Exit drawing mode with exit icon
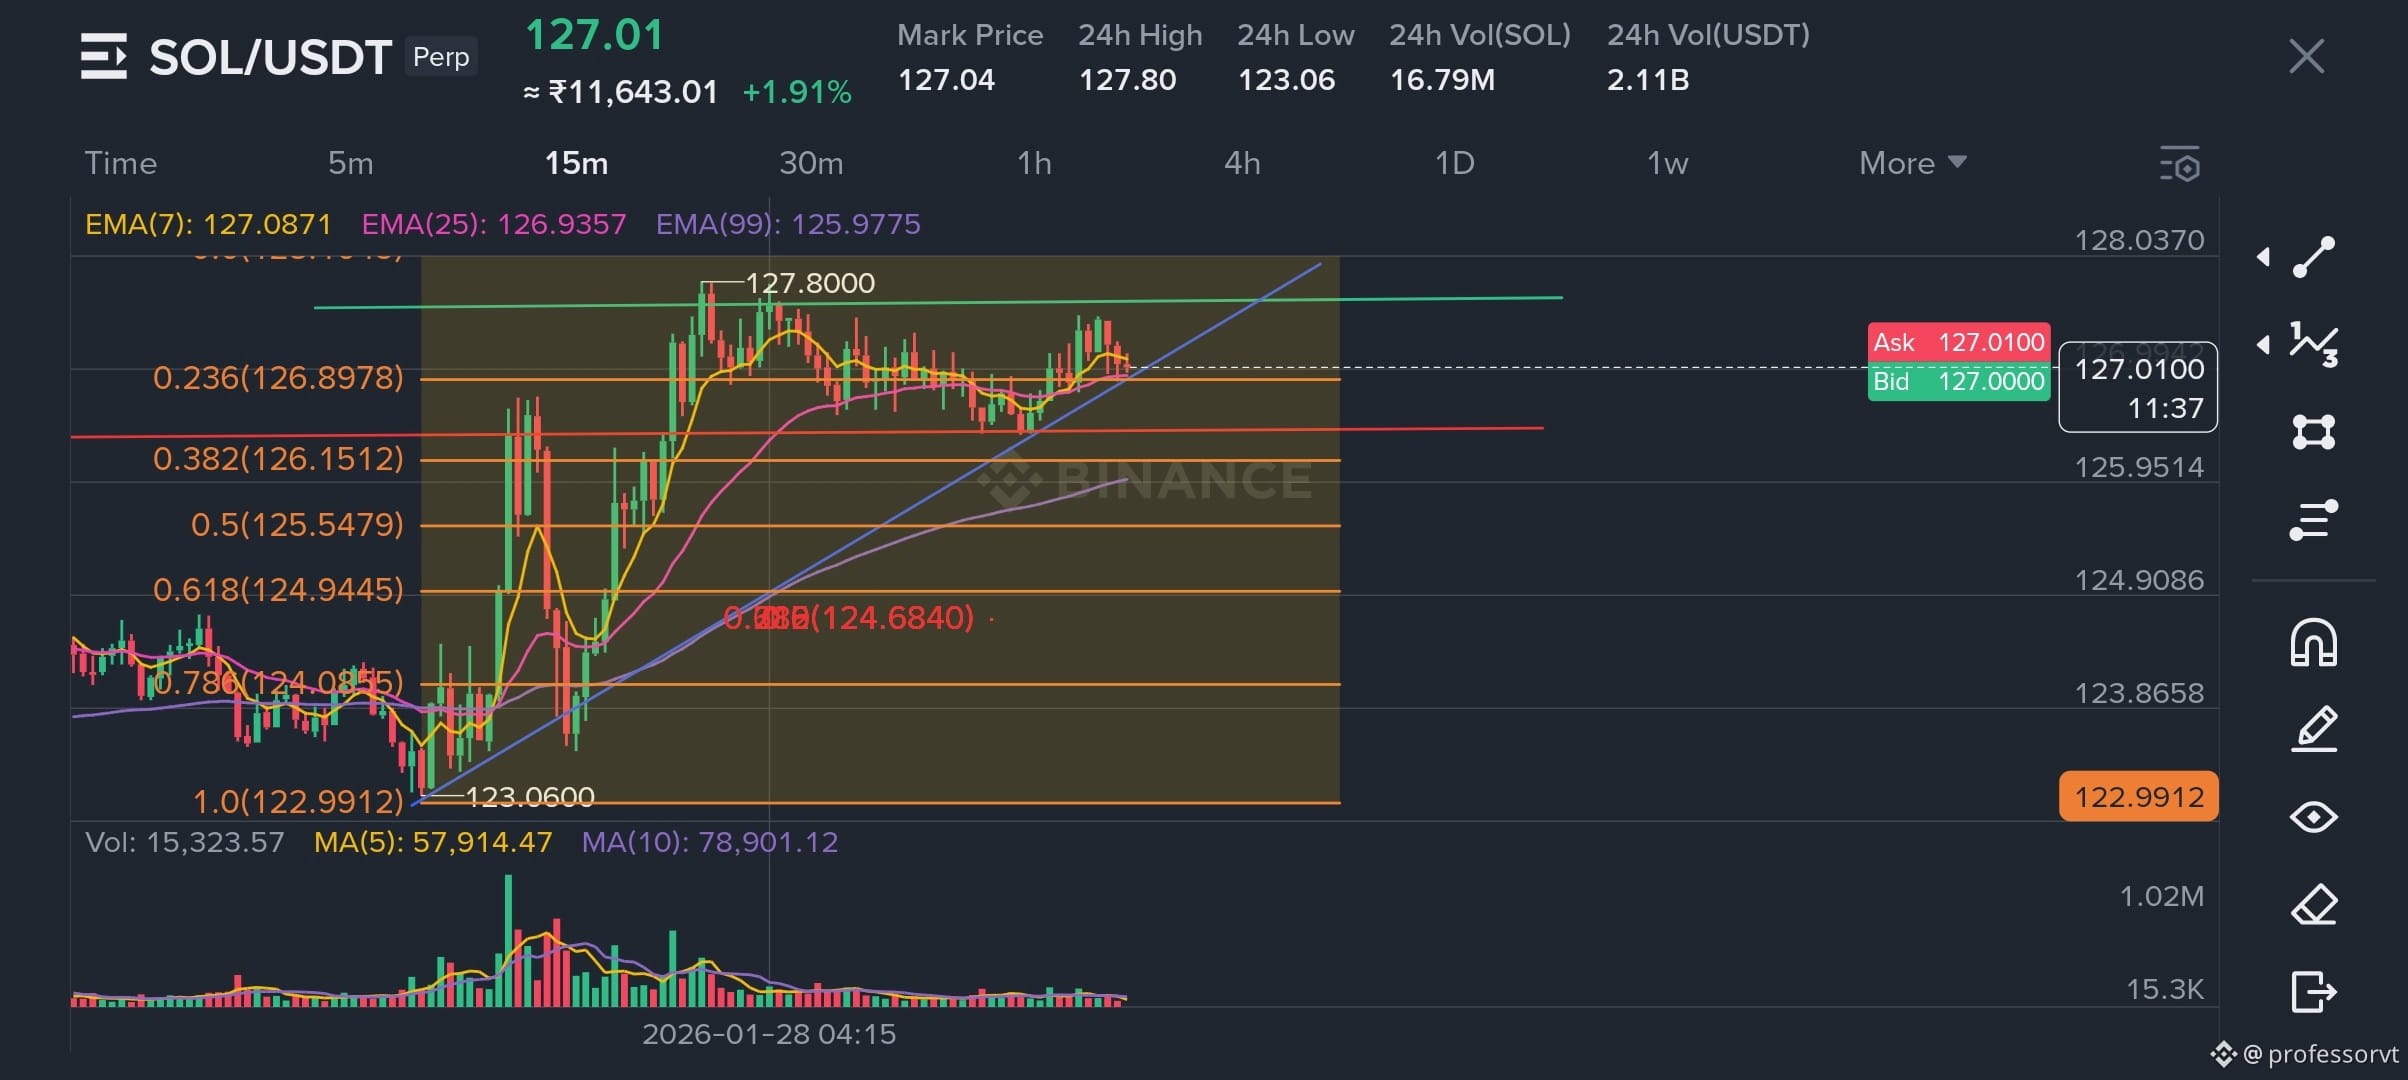Image resolution: width=2408 pixels, height=1080 pixels. coord(2314,992)
